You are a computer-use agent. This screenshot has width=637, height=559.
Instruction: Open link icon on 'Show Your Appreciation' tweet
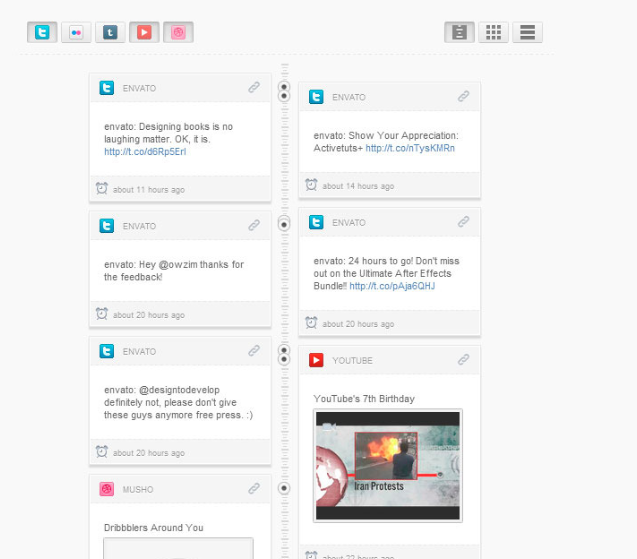[x=464, y=96]
